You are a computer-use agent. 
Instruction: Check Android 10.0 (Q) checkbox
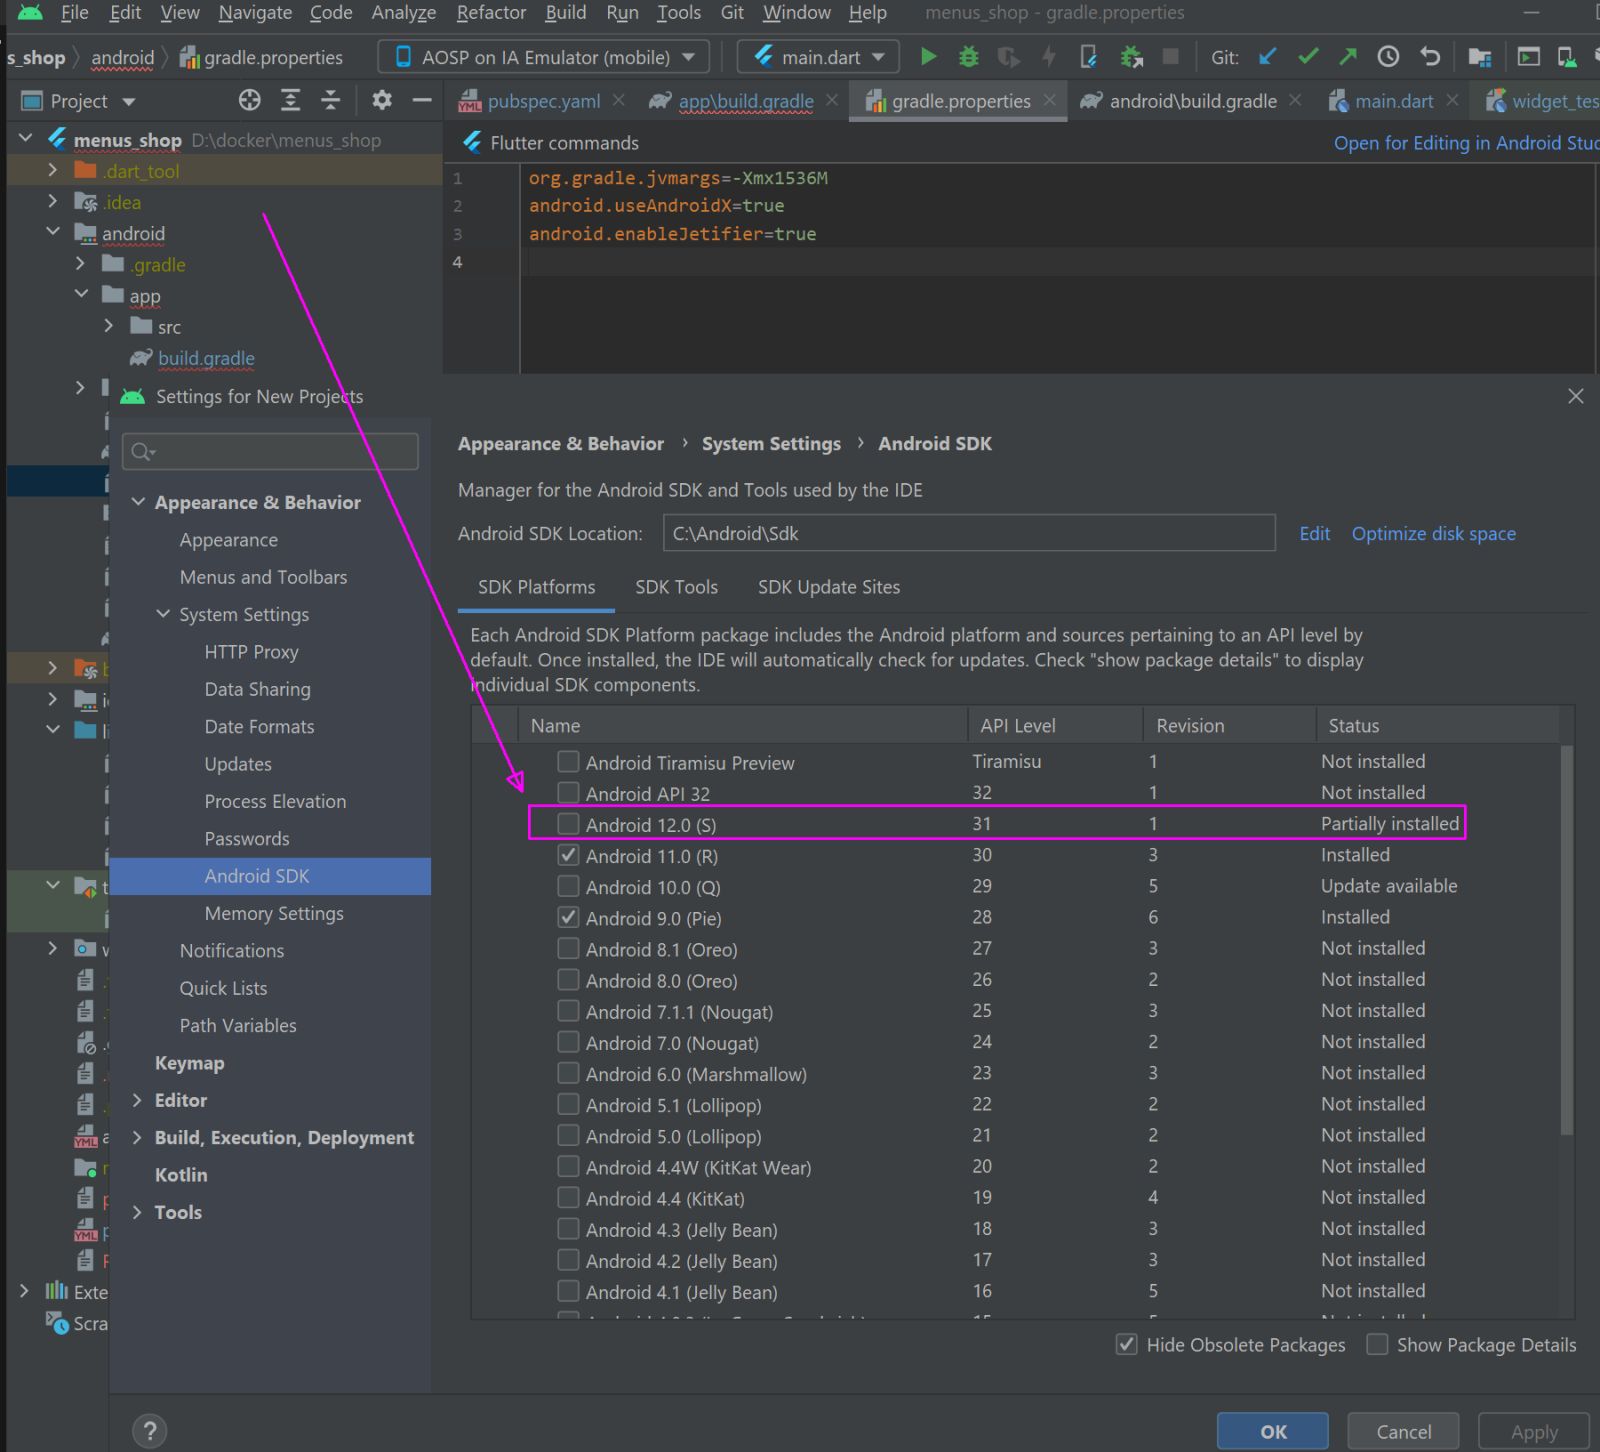click(x=568, y=886)
